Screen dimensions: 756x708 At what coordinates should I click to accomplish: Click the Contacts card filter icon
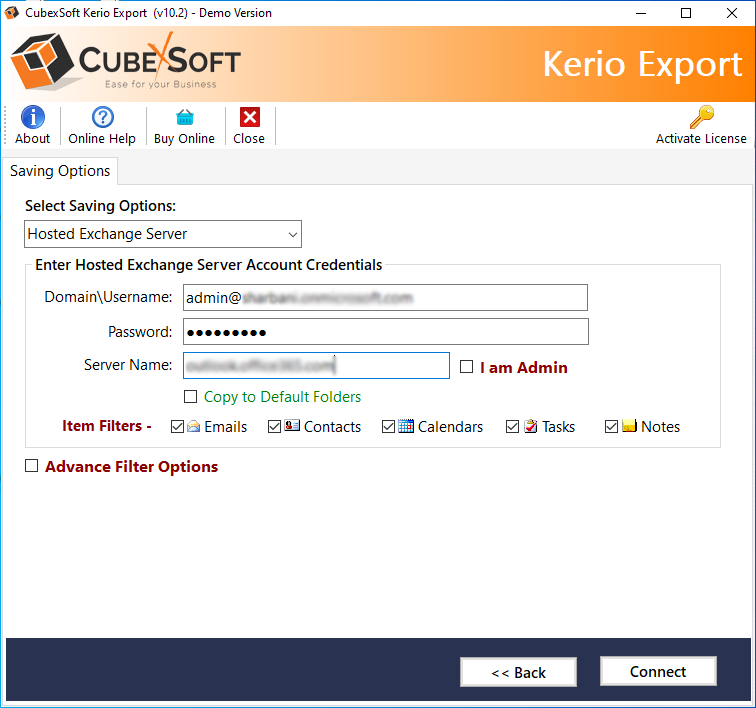pyautogui.click(x=292, y=426)
